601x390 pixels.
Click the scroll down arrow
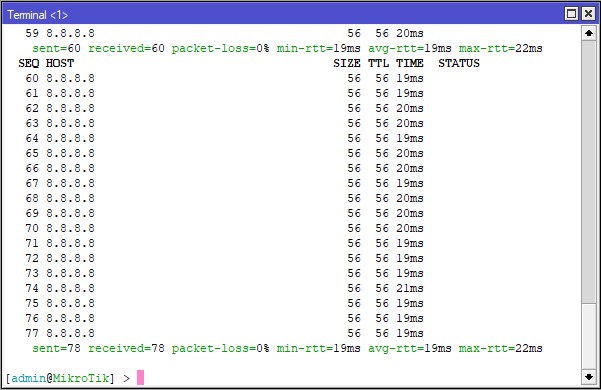click(x=589, y=377)
